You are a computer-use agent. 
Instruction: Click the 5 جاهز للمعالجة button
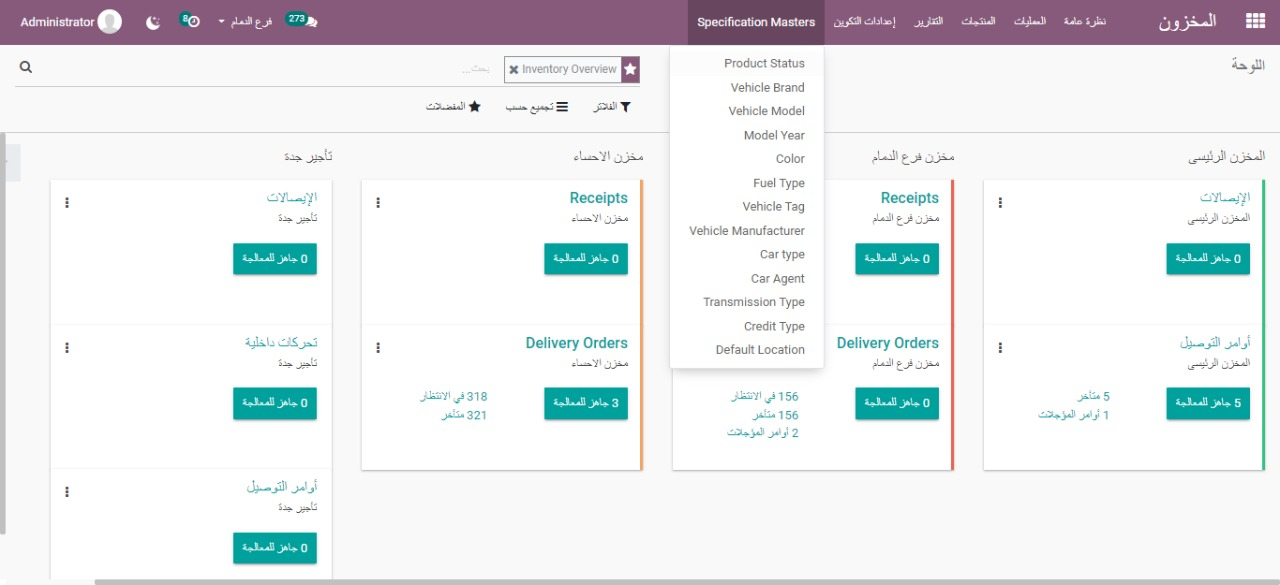(x=1208, y=403)
